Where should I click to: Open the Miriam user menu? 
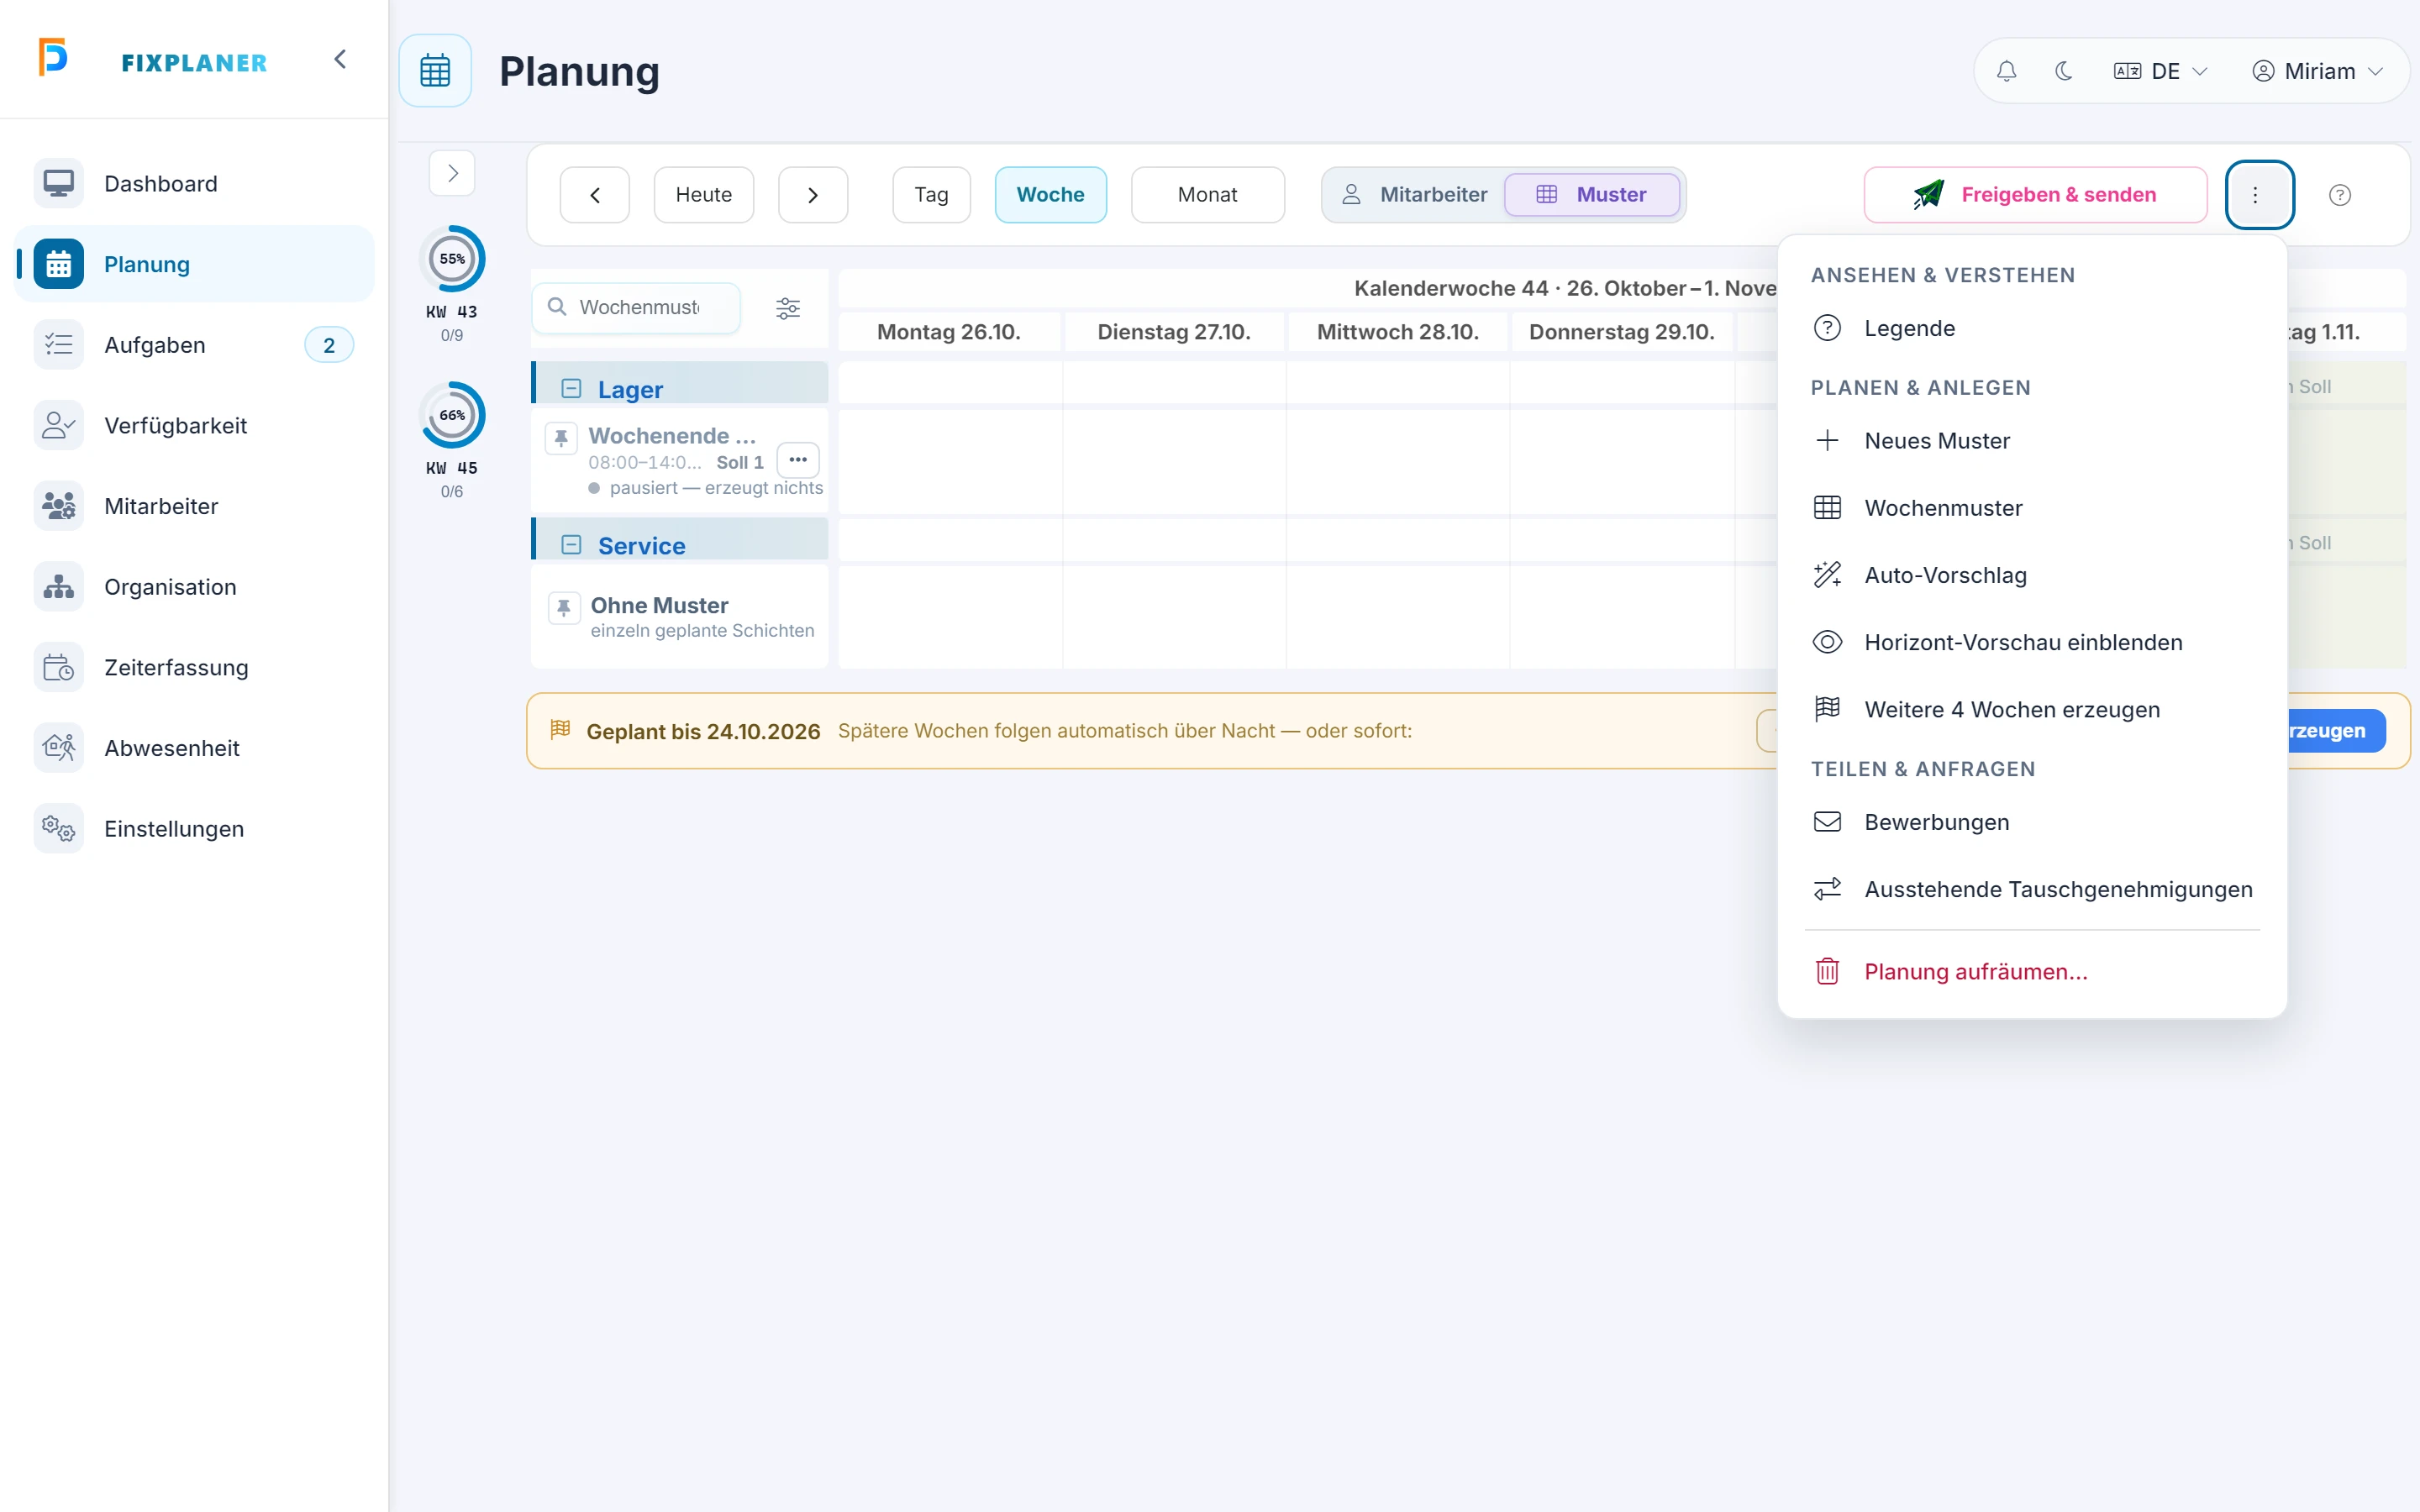pyautogui.click(x=2317, y=71)
